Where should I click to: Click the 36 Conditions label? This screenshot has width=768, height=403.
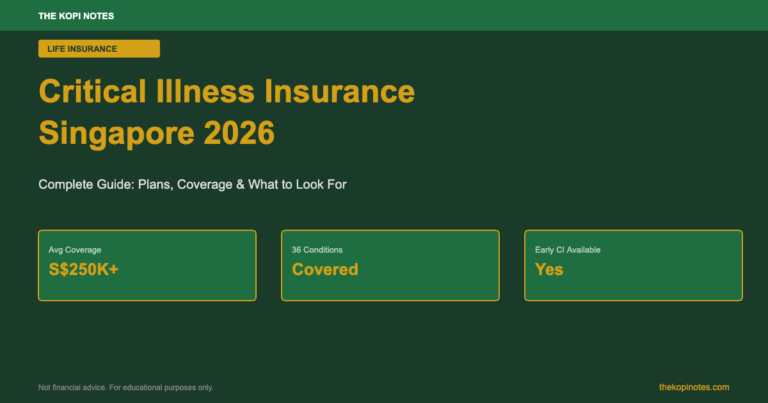(317, 250)
